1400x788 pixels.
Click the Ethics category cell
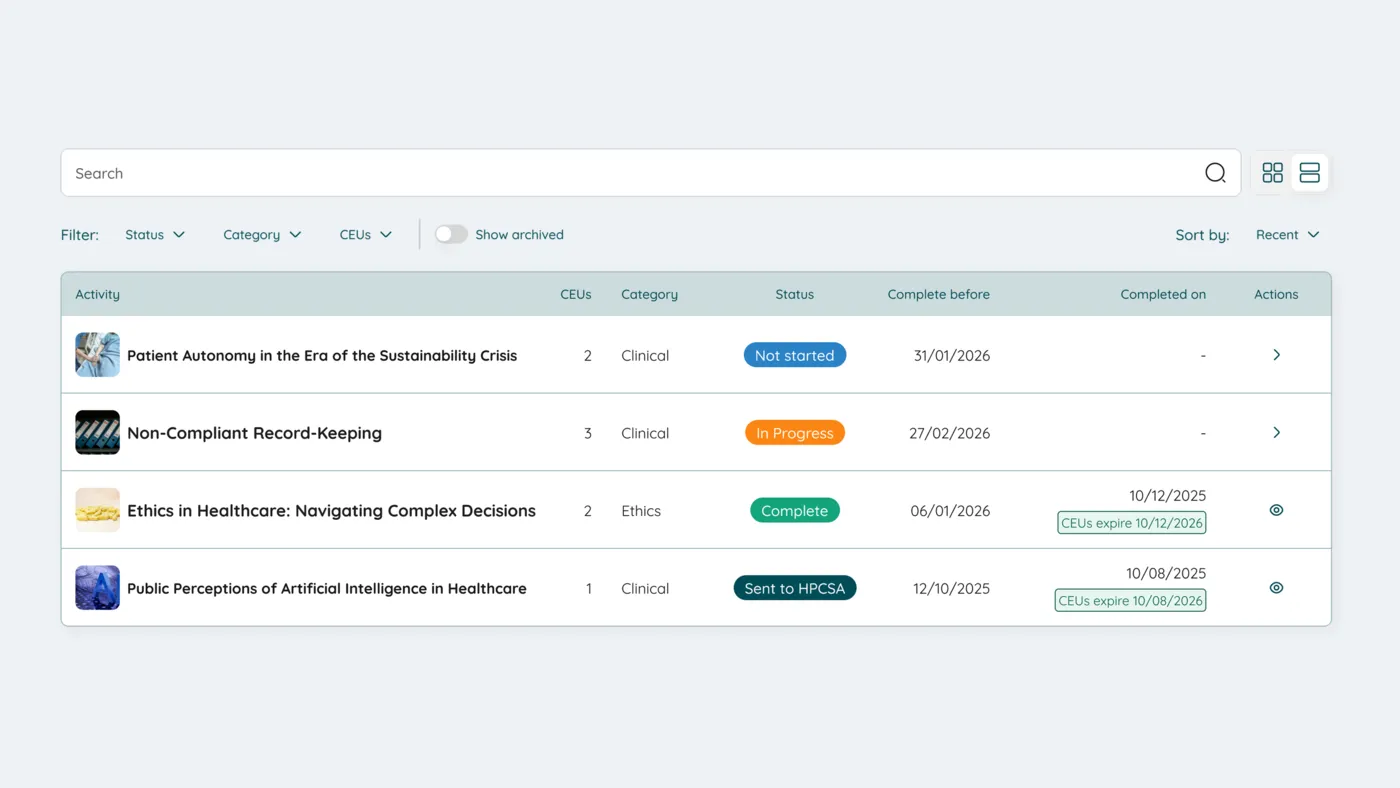coord(641,511)
